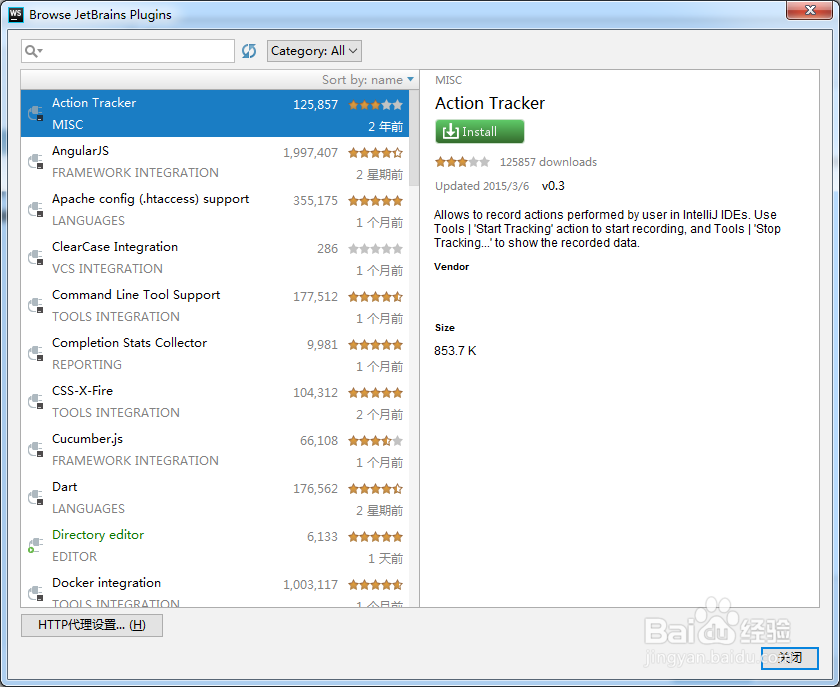Open the Sort by: name dropdown
Image resolution: width=840 pixels, height=687 pixels.
click(368, 80)
